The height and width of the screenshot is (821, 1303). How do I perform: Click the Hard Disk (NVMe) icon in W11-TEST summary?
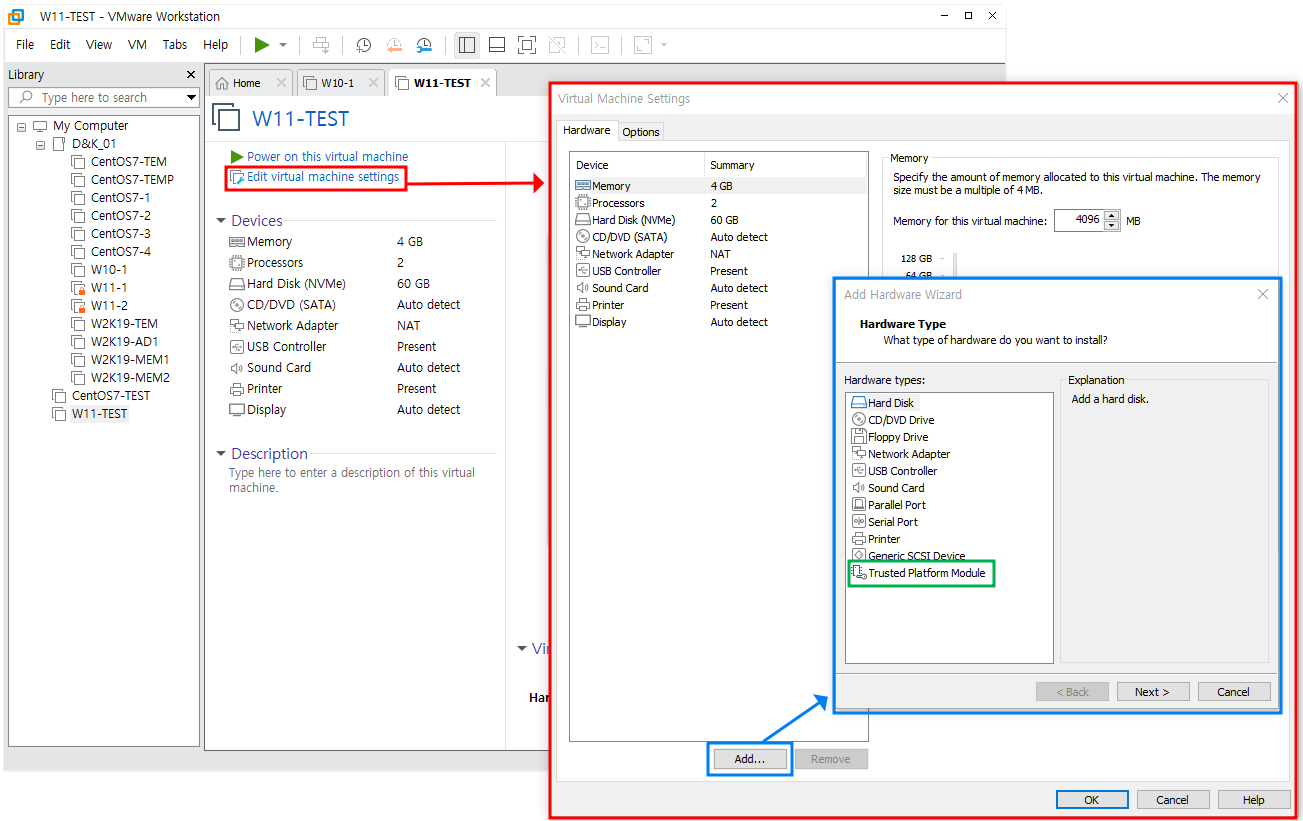[x=237, y=284]
